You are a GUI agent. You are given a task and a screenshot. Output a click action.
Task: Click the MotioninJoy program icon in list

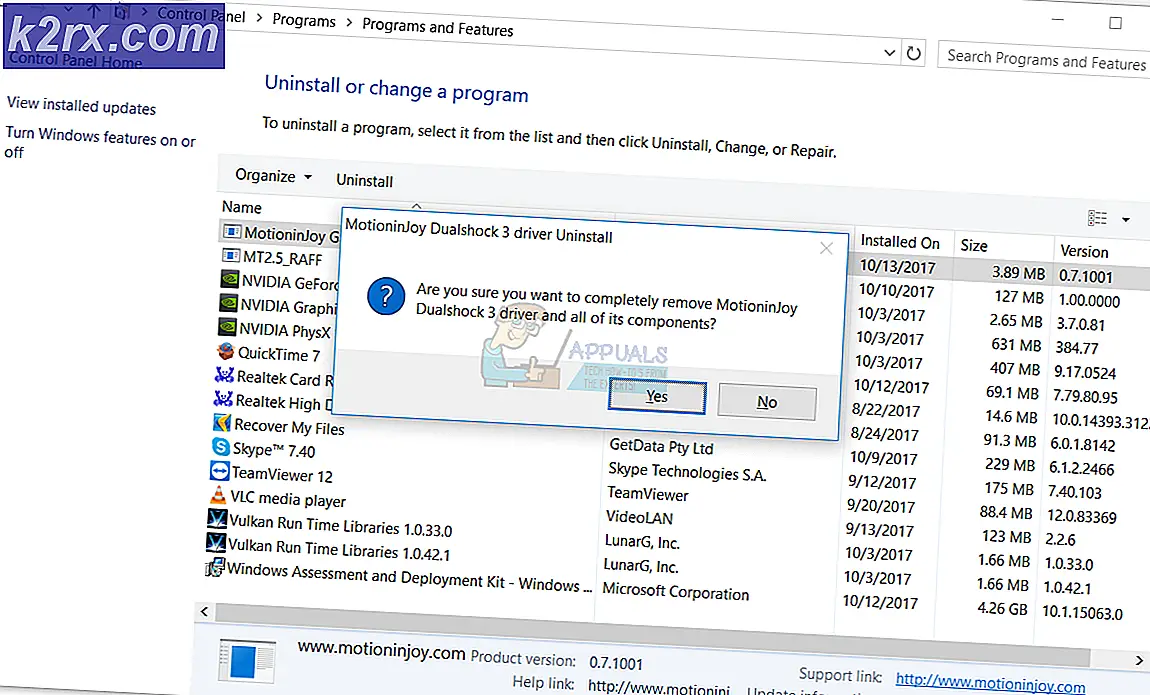(x=232, y=232)
